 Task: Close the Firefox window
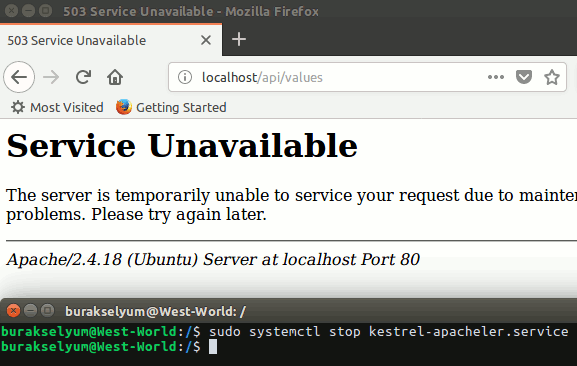pyautogui.click(x=11, y=10)
